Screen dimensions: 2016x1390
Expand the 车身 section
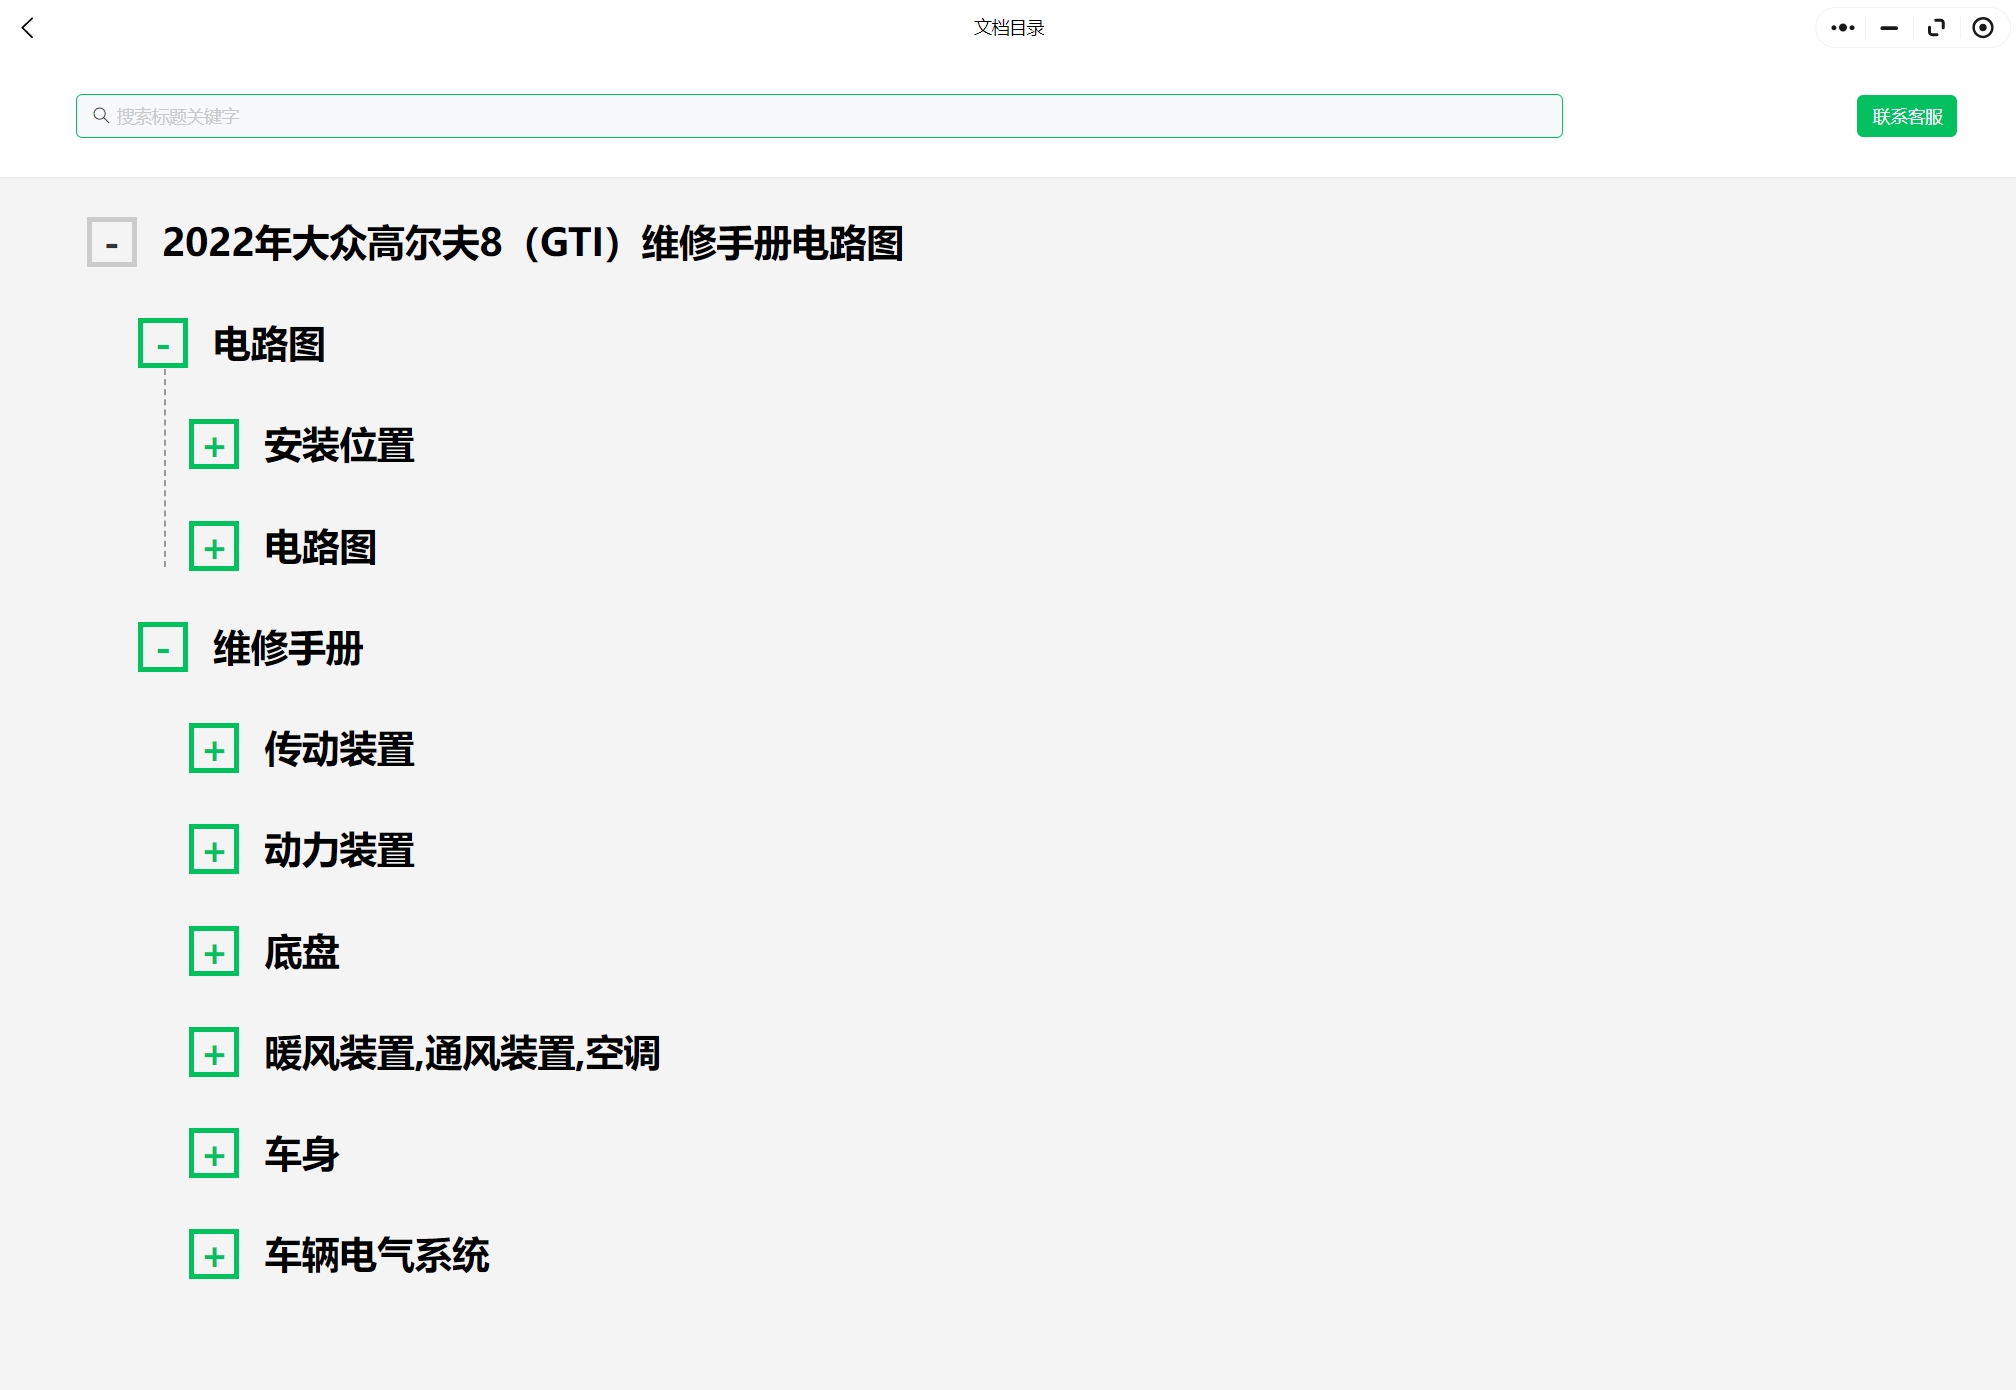click(x=216, y=1154)
